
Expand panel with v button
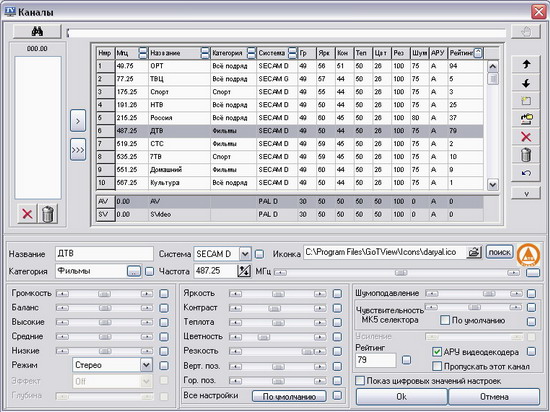526,194
